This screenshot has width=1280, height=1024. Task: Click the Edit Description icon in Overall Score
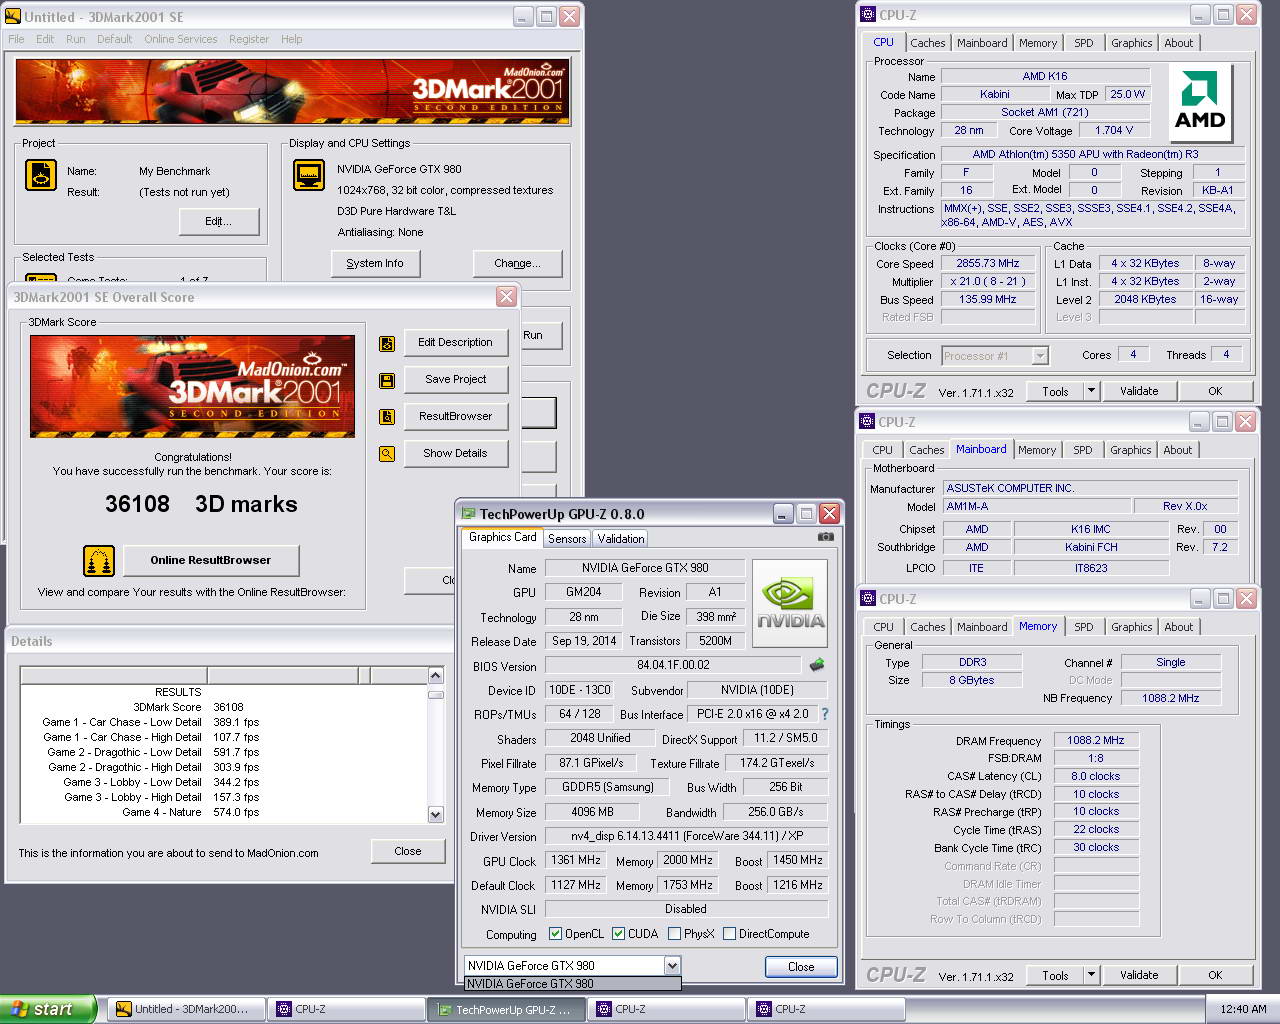[x=387, y=344]
